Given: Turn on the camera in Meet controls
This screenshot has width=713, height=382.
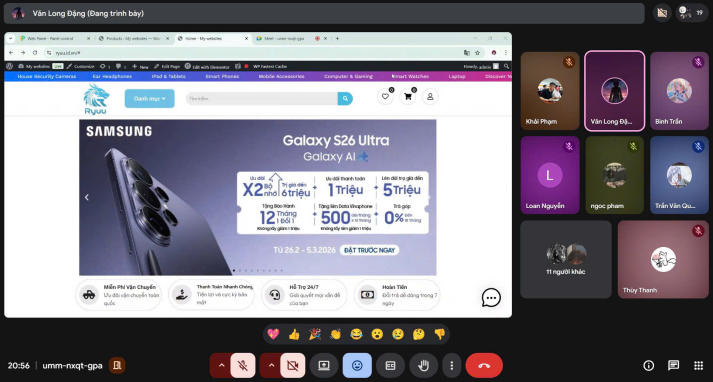Looking at the screenshot, I should 293,365.
